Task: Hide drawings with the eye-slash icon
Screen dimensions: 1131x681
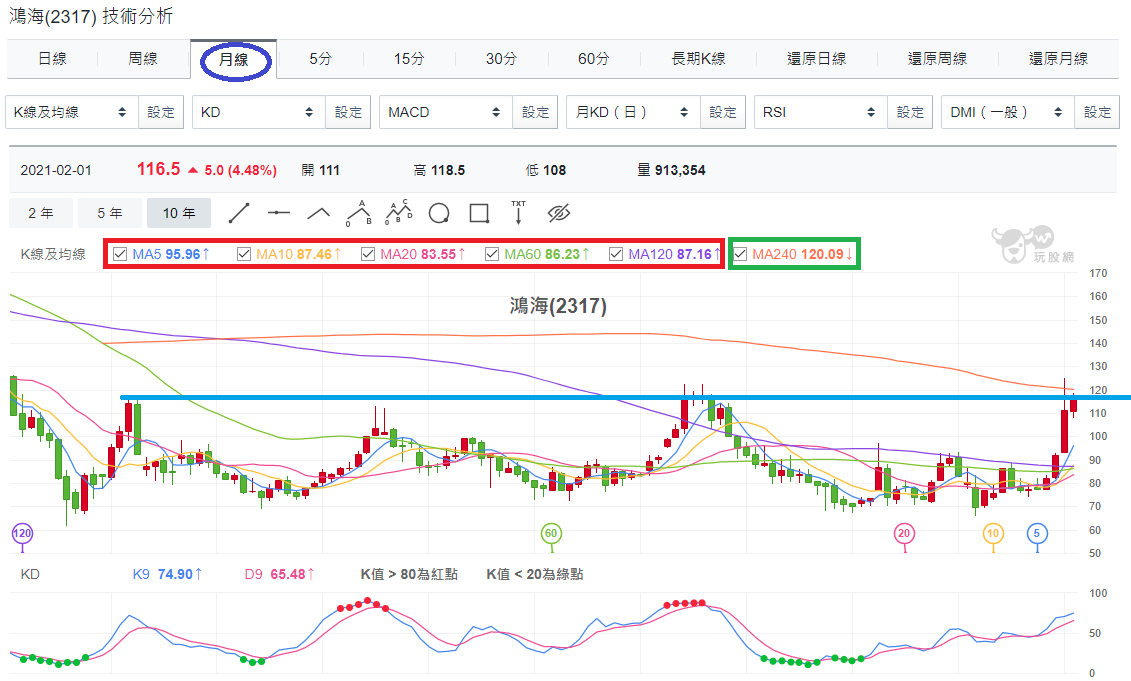Action: tap(559, 213)
